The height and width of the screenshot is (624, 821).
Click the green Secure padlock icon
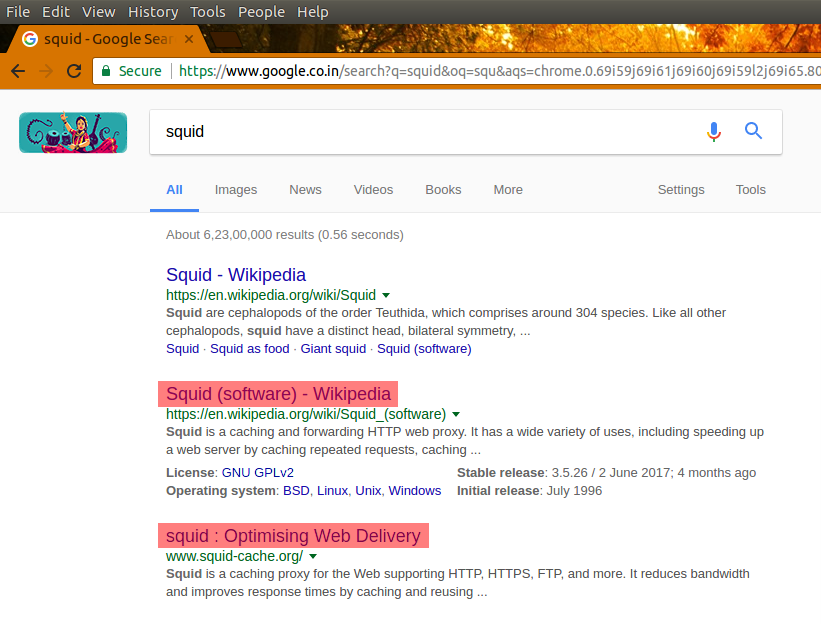[106, 71]
